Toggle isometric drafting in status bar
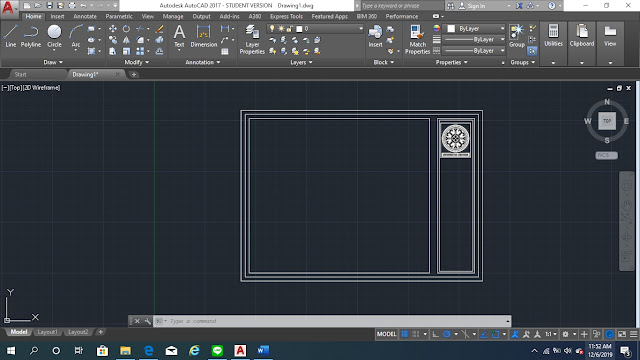The width and height of the screenshot is (640, 360). [x=465, y=334]
